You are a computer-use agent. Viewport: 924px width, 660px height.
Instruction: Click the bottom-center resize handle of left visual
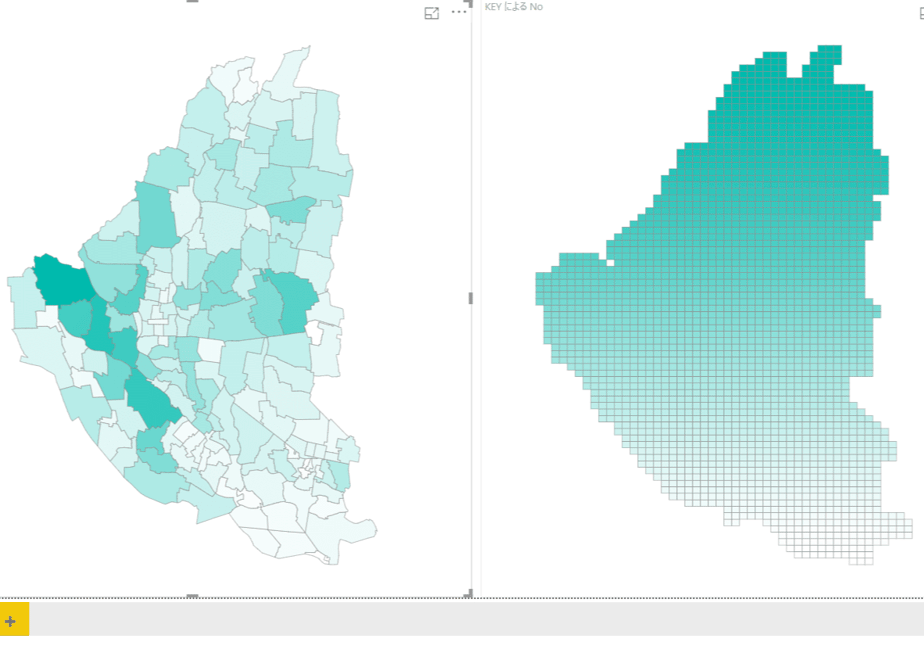(x=192, y=596)
